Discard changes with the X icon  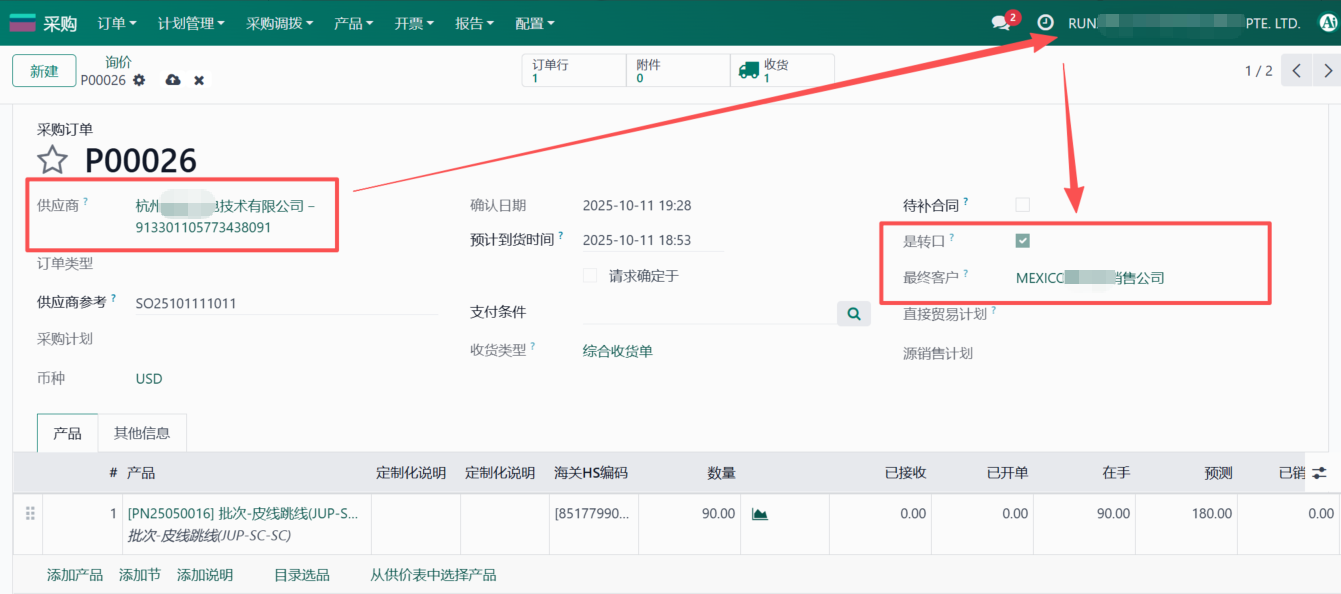coord(199,78)
